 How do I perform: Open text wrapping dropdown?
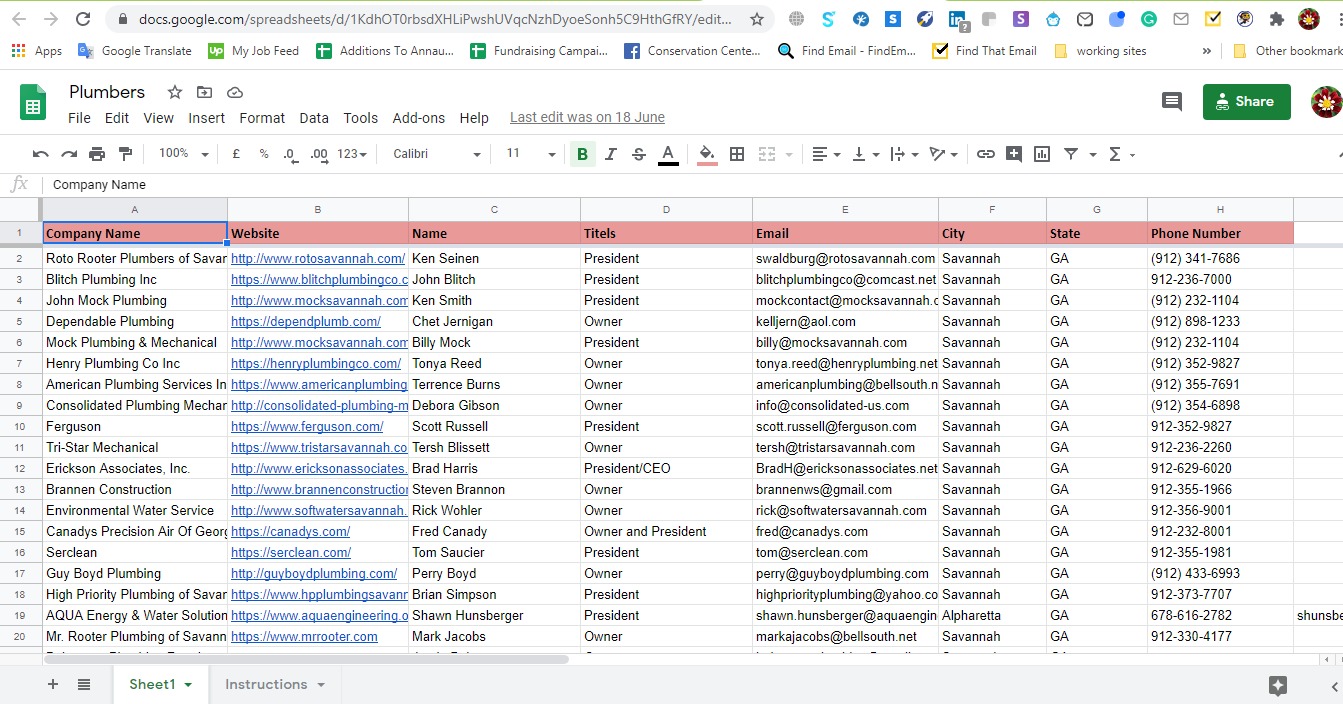903,154
